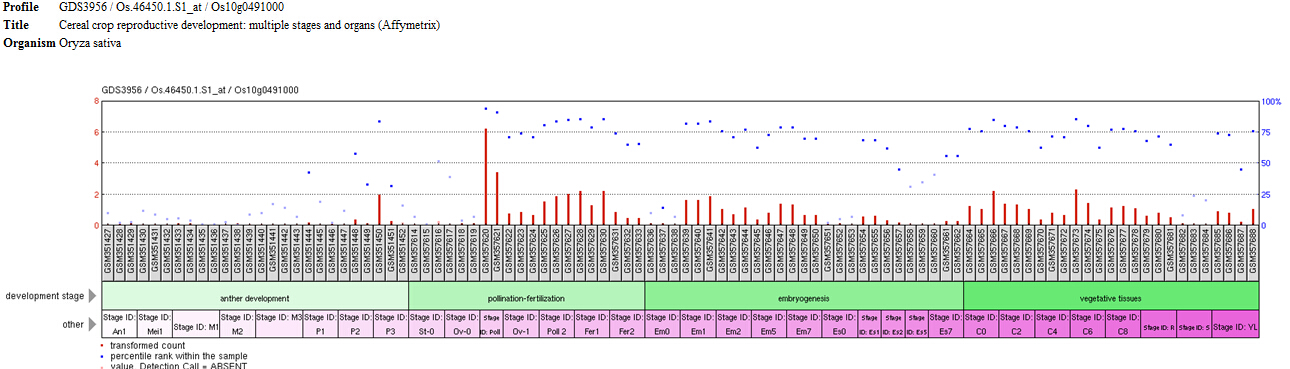The height and width of the screenshot is (369, 1290).
Task: Click the Stage ID Es7 cell
Action: click(x=946, y=324)
